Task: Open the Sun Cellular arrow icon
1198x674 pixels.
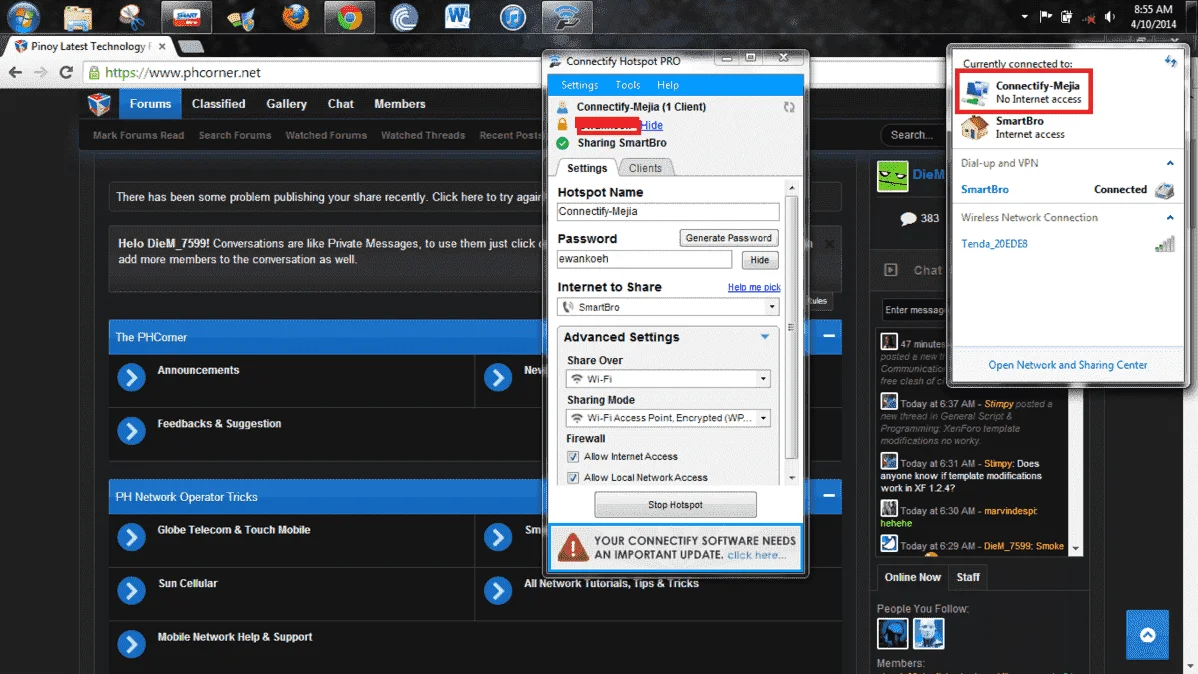Action: point(131,591)
